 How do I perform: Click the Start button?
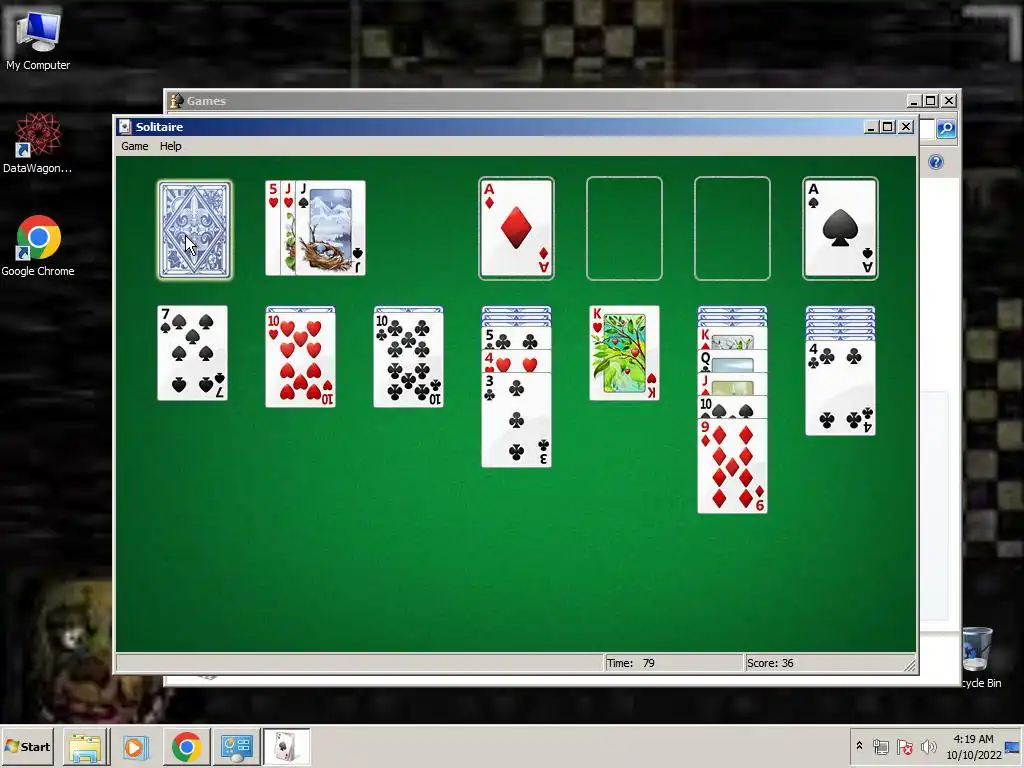27,746
